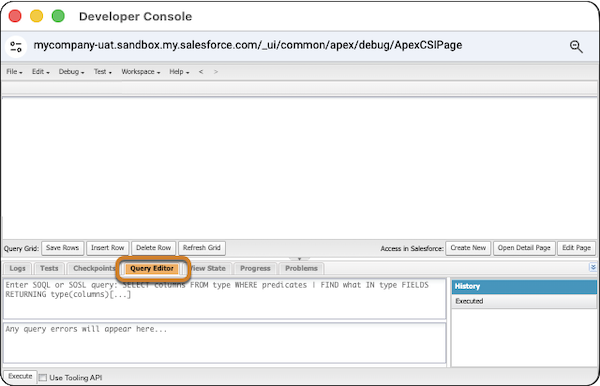Image resolution: width=600 pixels, height=386 pixels.
Task: Click the Executed column header in History
Action: [524, 301]
